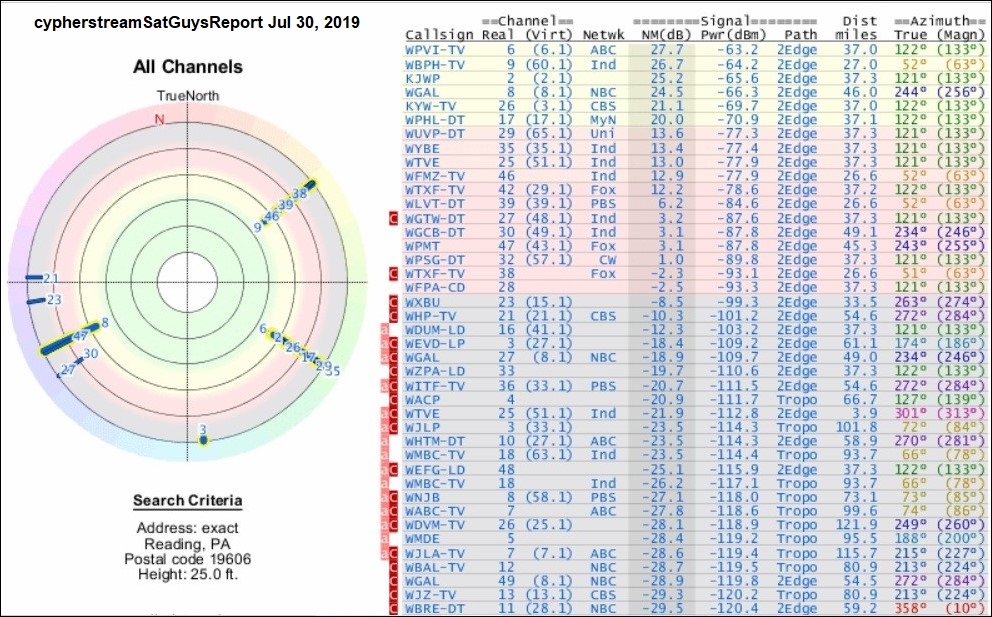Select channel 47 marker on radar plot
Image resolution: width=992 pixels, height=617 pixels.
80,336
